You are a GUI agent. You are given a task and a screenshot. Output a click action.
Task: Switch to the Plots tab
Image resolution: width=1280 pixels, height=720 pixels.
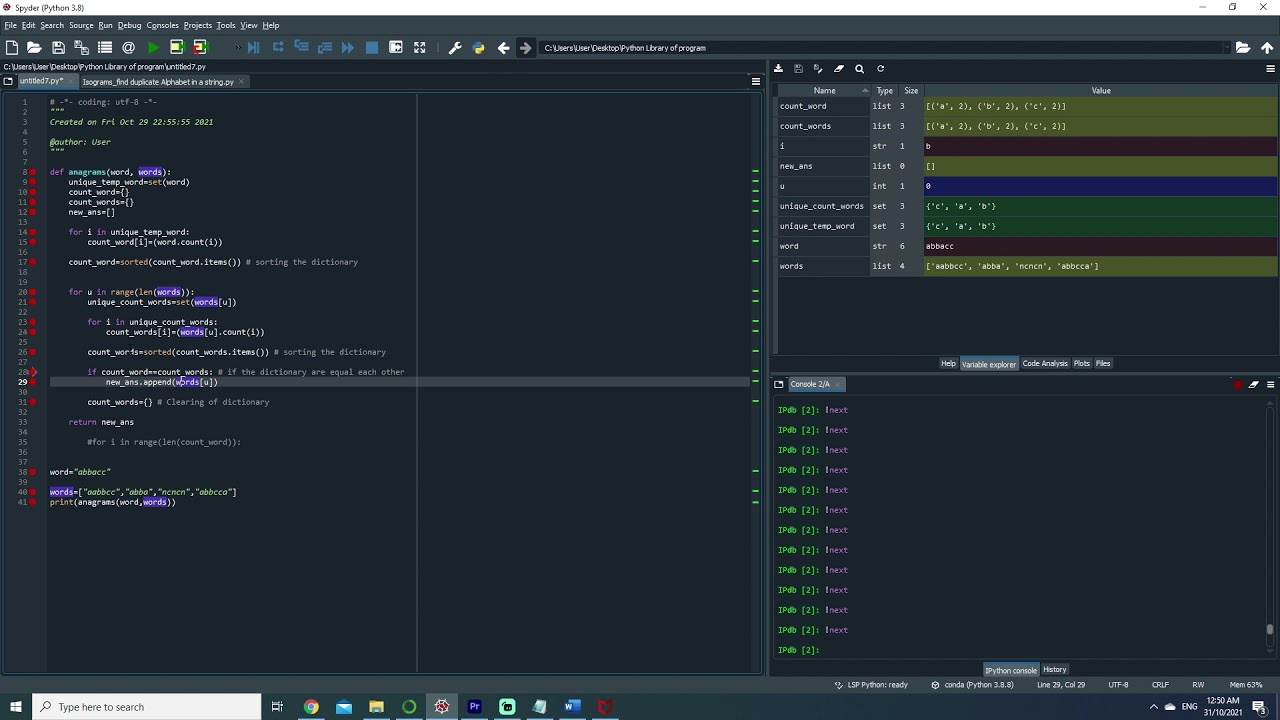1081,364
